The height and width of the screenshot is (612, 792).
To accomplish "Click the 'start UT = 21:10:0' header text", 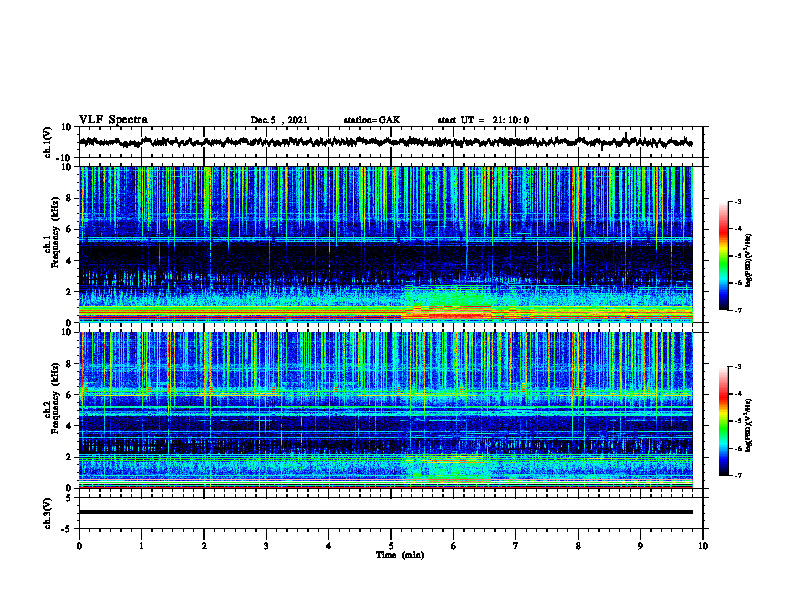I will coord(483,120).
